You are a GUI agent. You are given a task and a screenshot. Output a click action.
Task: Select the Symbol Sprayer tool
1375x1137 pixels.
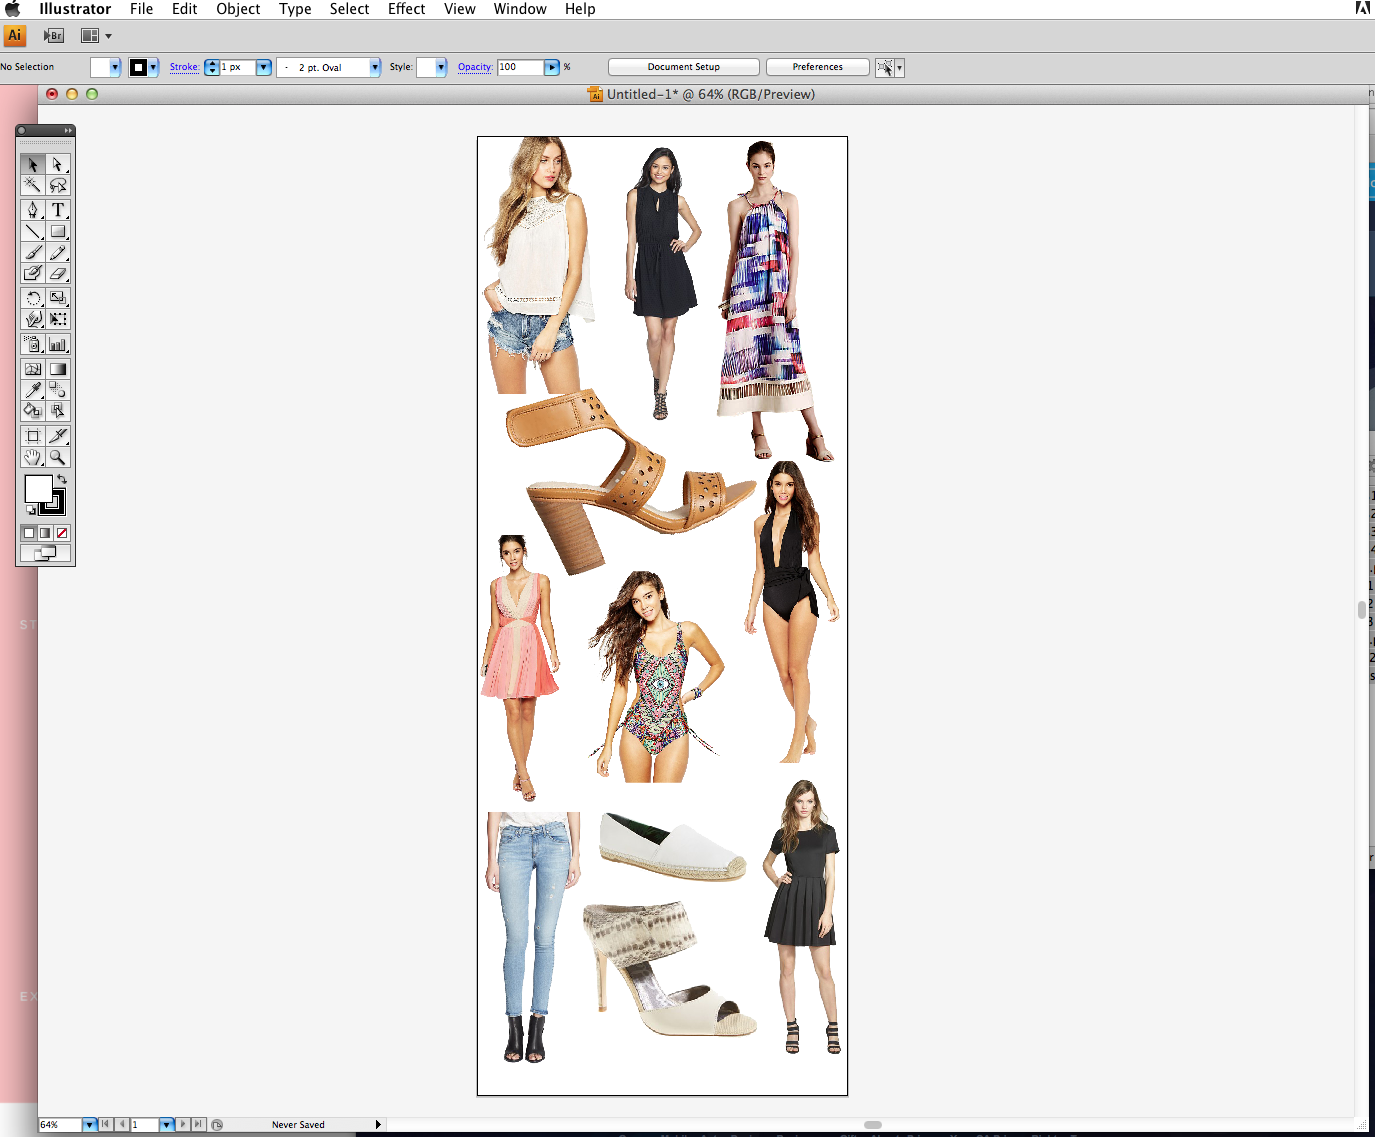point(33,344)
